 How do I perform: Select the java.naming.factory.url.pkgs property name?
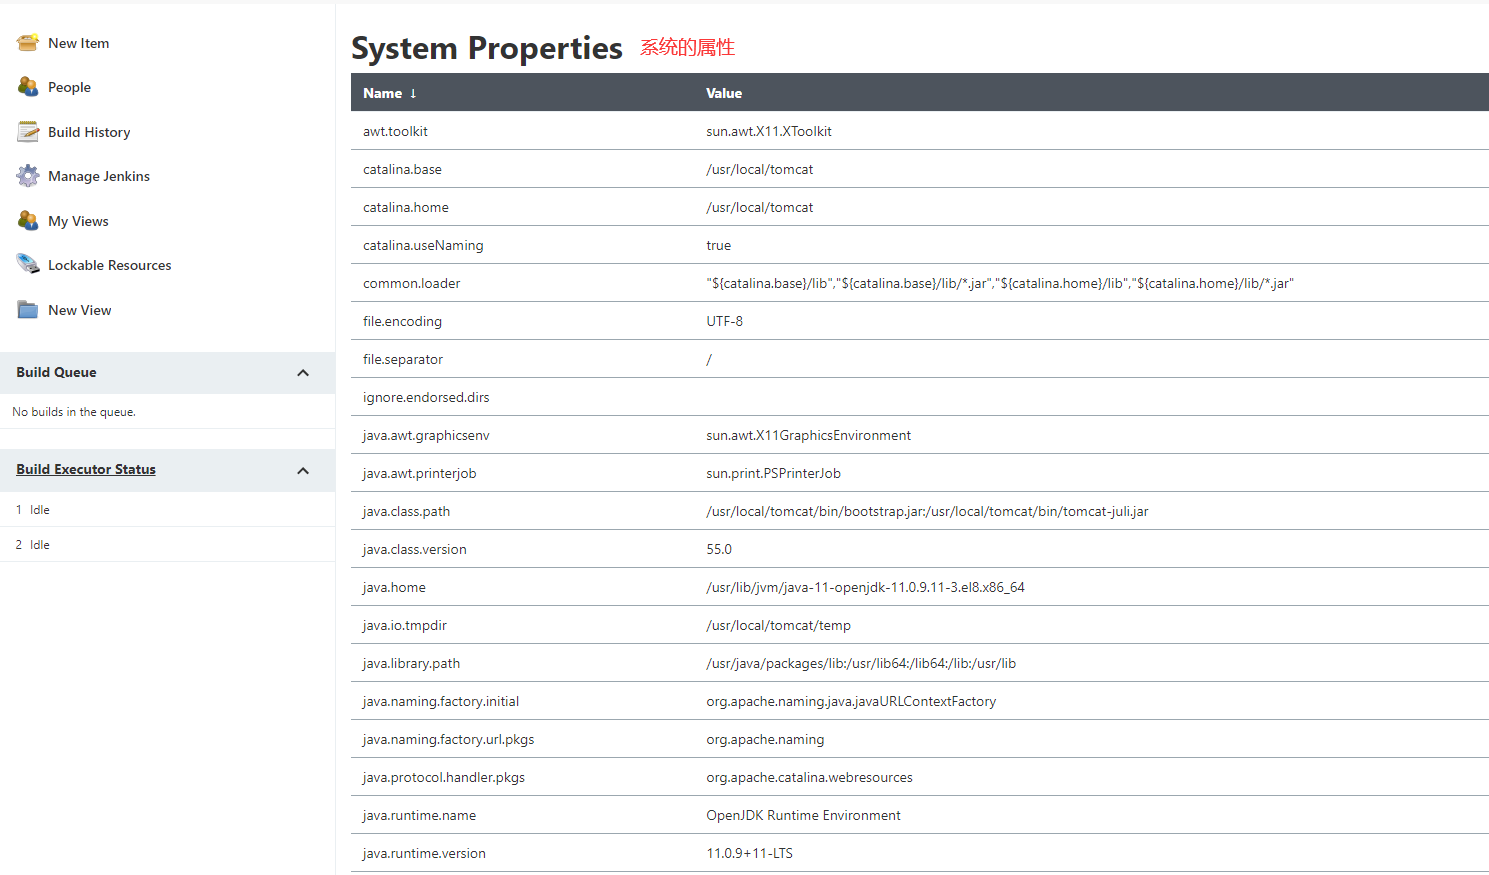click(x=449, y=739)
